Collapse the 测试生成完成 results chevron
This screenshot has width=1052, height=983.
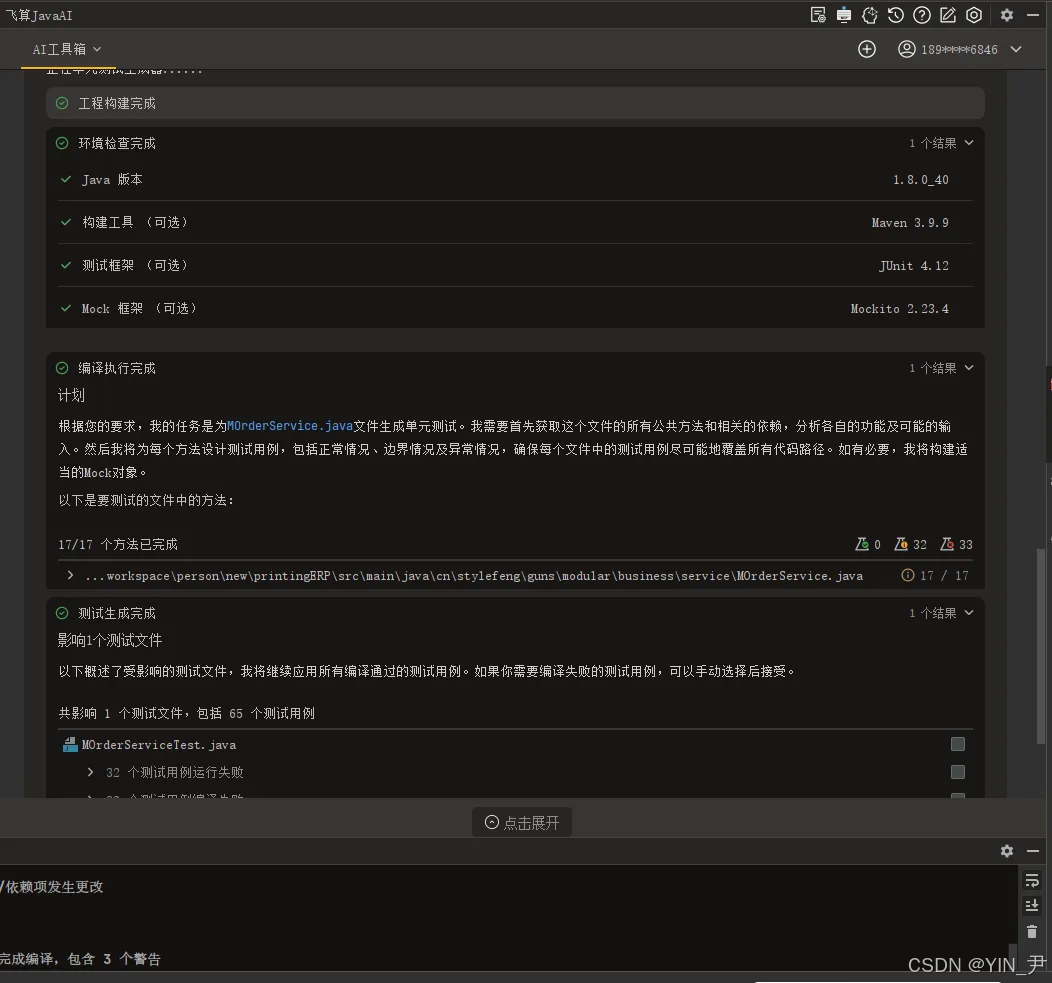pyautogui.click(x=969, y=613)
